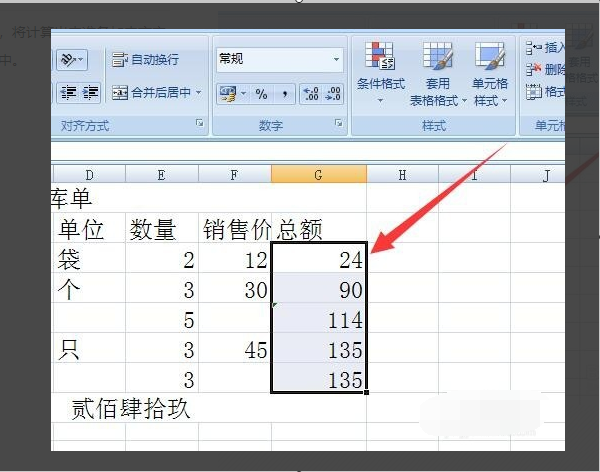Select total cell with value 90
The image size is (600, 472).
coord(319,288)
